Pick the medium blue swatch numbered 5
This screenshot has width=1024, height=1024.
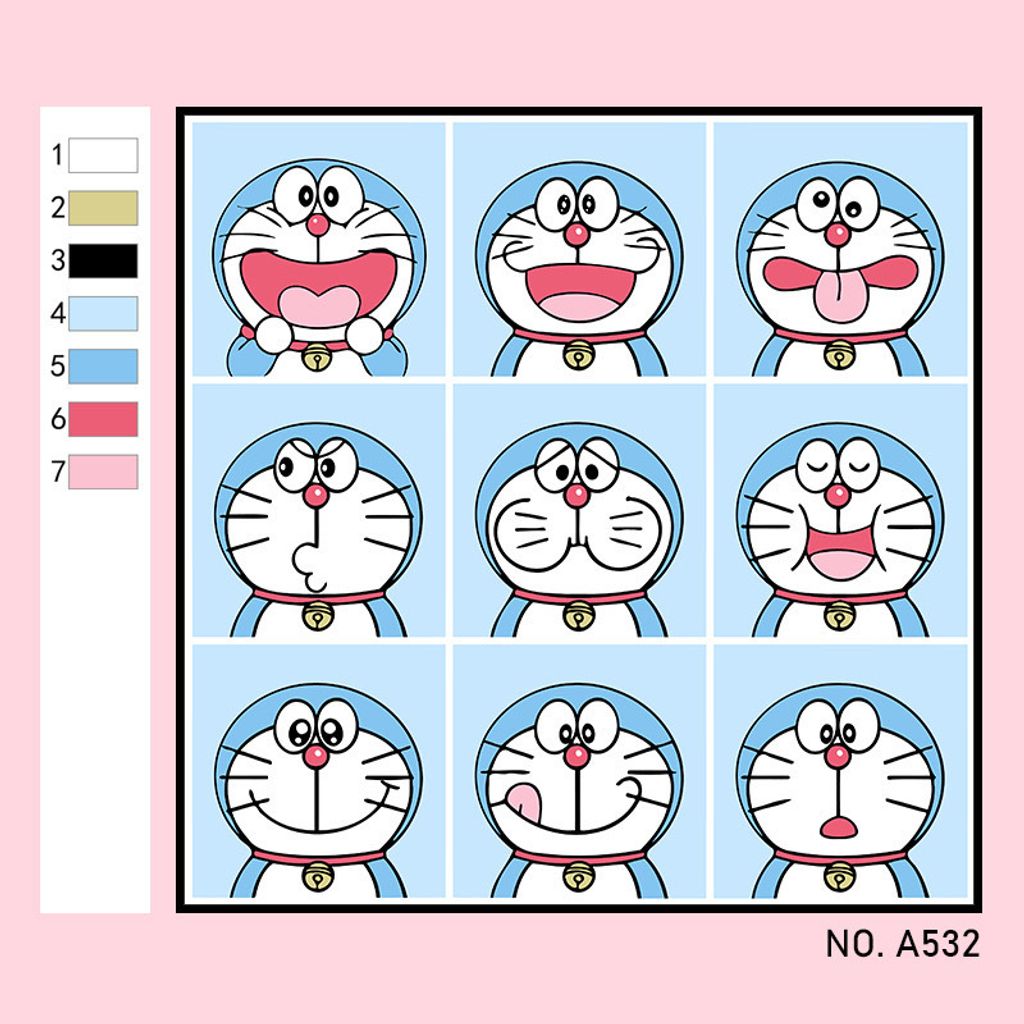pyautogui.click(x=103, y=366)
